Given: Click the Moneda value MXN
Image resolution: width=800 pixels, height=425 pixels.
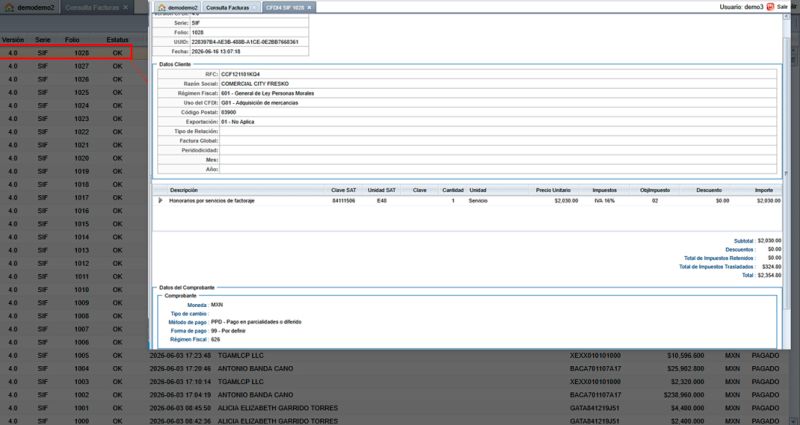Looking at the screenshot, I should pos(217,305).
